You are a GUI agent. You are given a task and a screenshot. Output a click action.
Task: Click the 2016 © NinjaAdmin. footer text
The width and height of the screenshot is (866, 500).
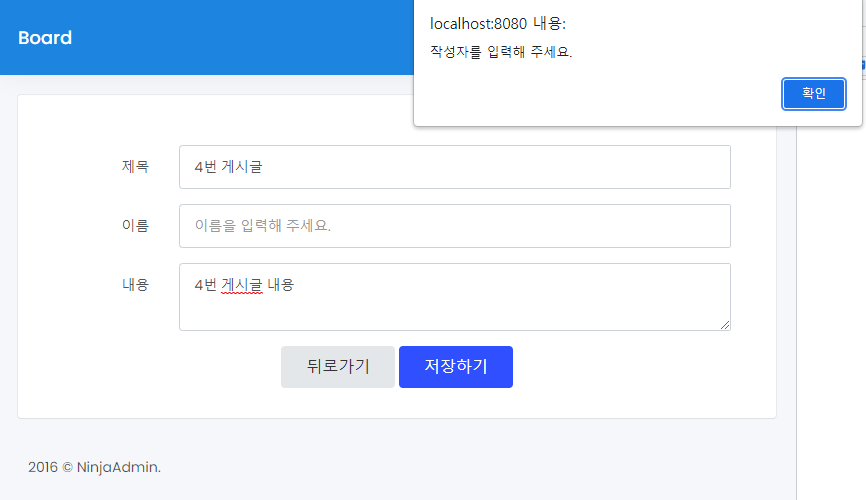pyautogui.click(x=94, y=467)
